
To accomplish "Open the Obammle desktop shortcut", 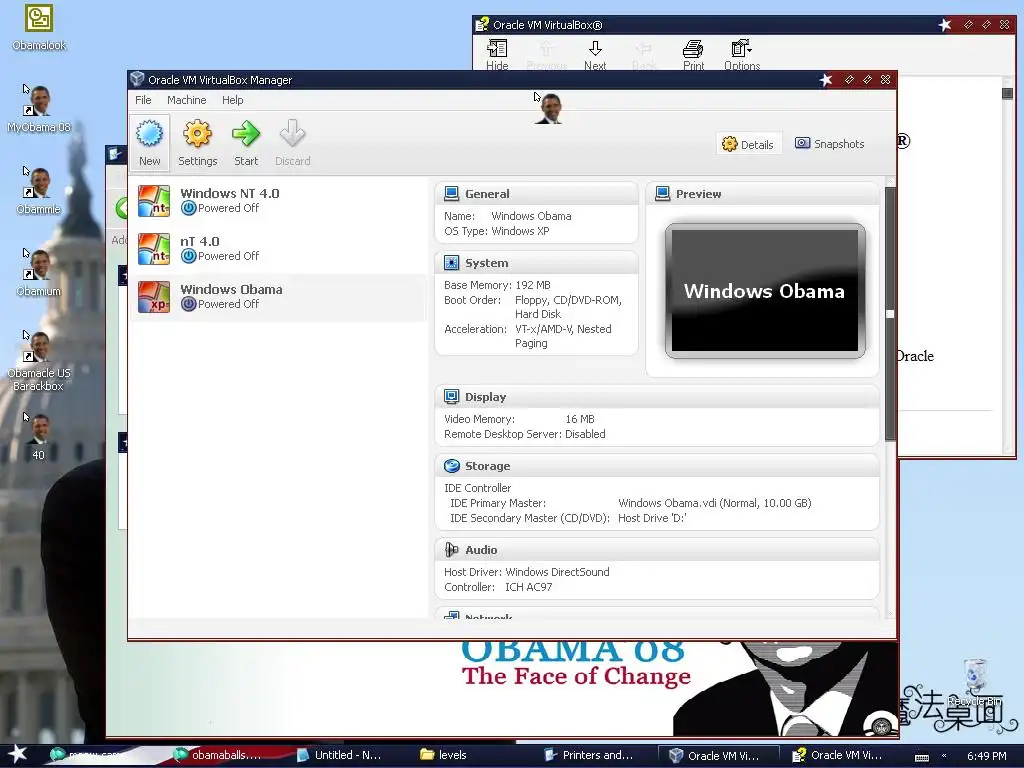I will [39, 191].
